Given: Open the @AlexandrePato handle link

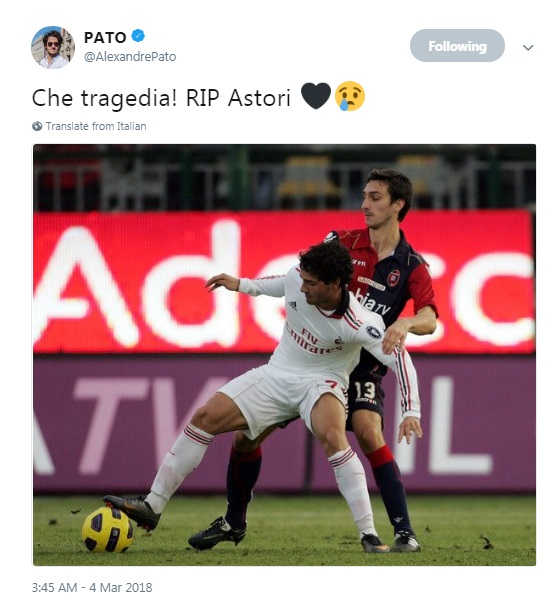Looking at the screenshot, I should 130,57.
